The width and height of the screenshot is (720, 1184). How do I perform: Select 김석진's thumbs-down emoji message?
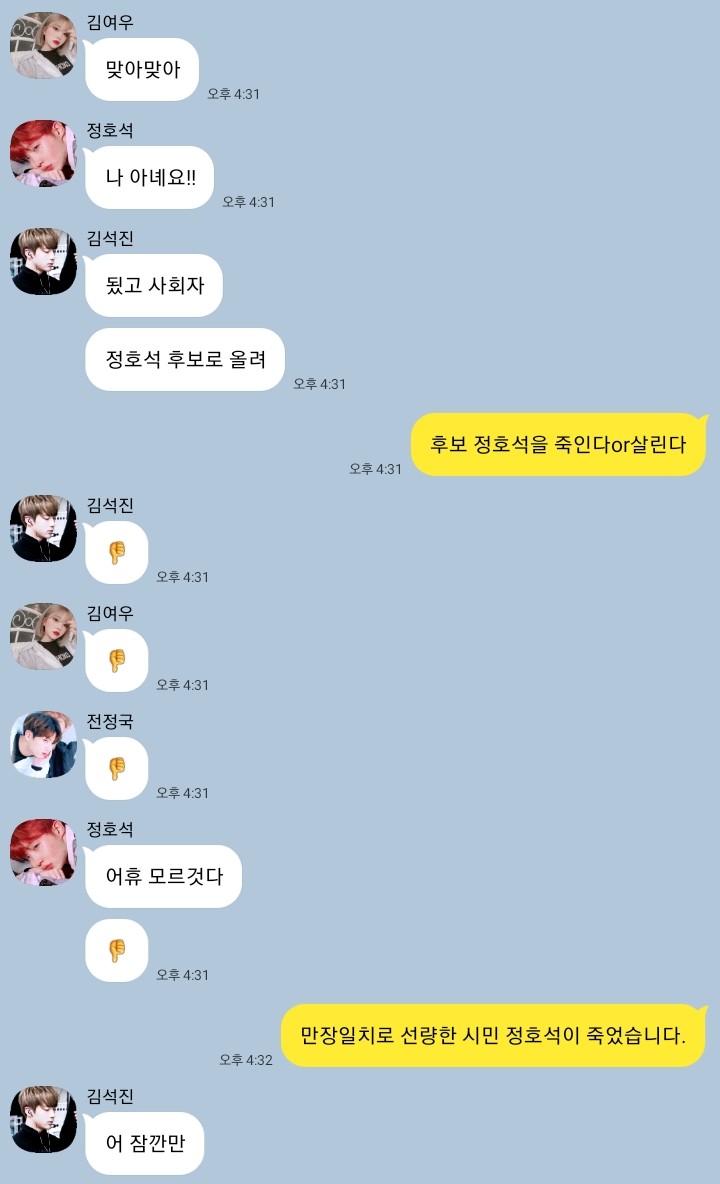(116, 553)
